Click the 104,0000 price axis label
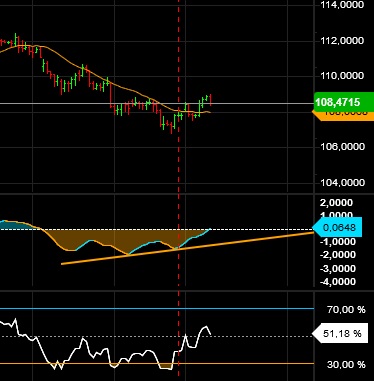This screenshot has width=374, height=381. tap(342, 182)
